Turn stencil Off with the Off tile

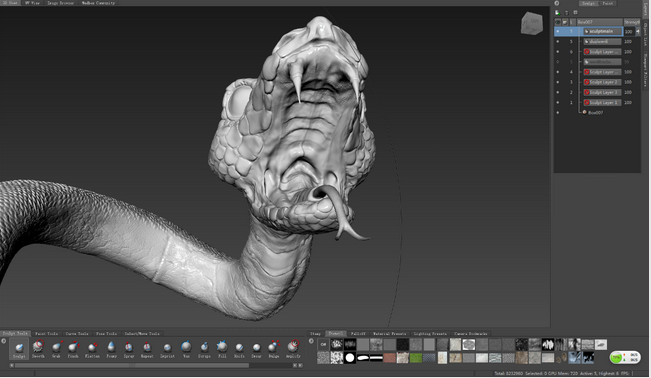click(x=323, y=344)
